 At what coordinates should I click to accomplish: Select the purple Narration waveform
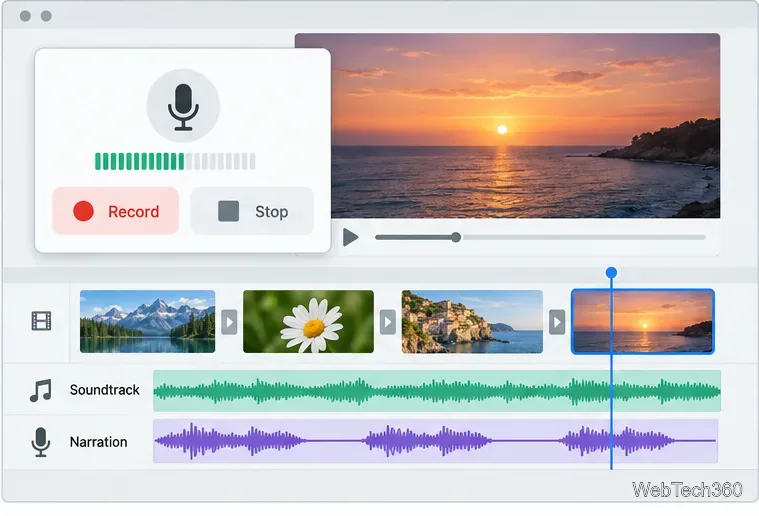coord(435,441)
